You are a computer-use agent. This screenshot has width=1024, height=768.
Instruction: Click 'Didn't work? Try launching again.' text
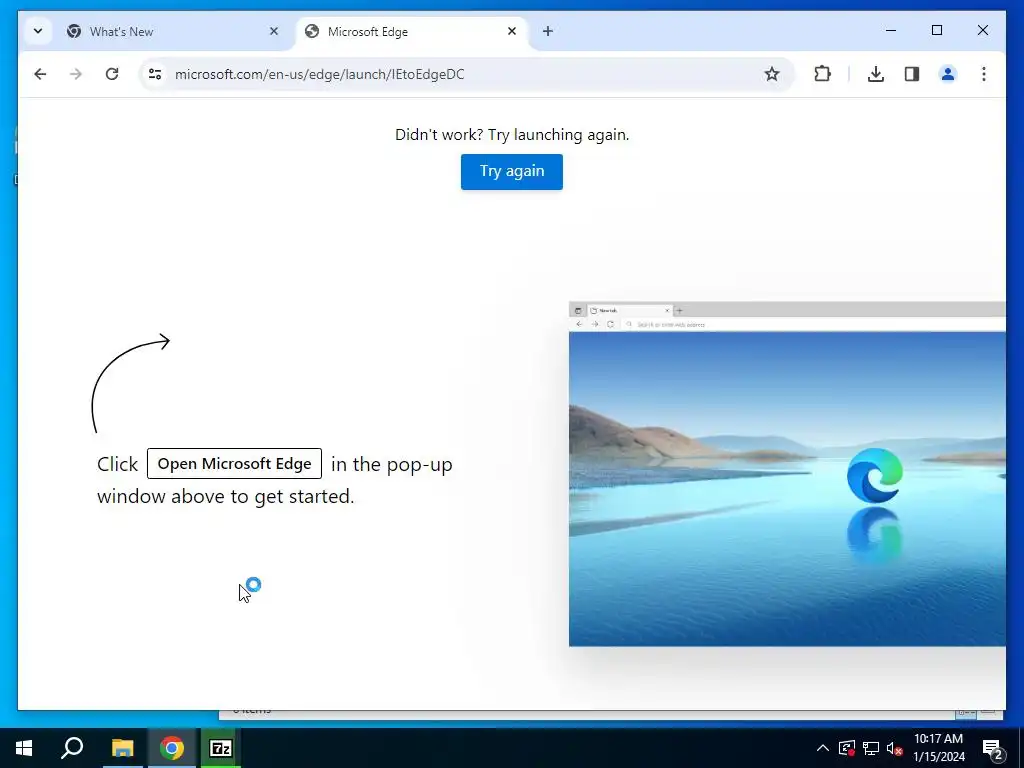click(x=512, y=135)
